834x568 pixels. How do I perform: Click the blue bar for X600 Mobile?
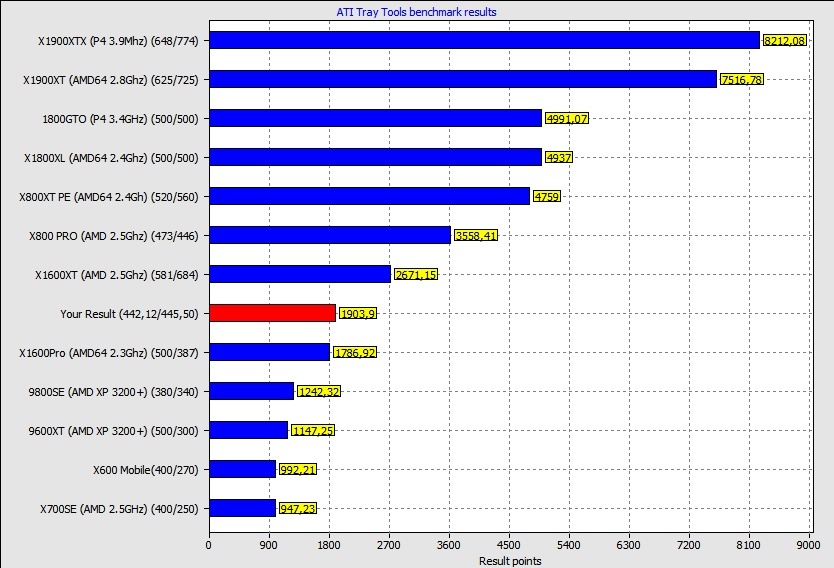pyautogui.click(x=243, y=469)
